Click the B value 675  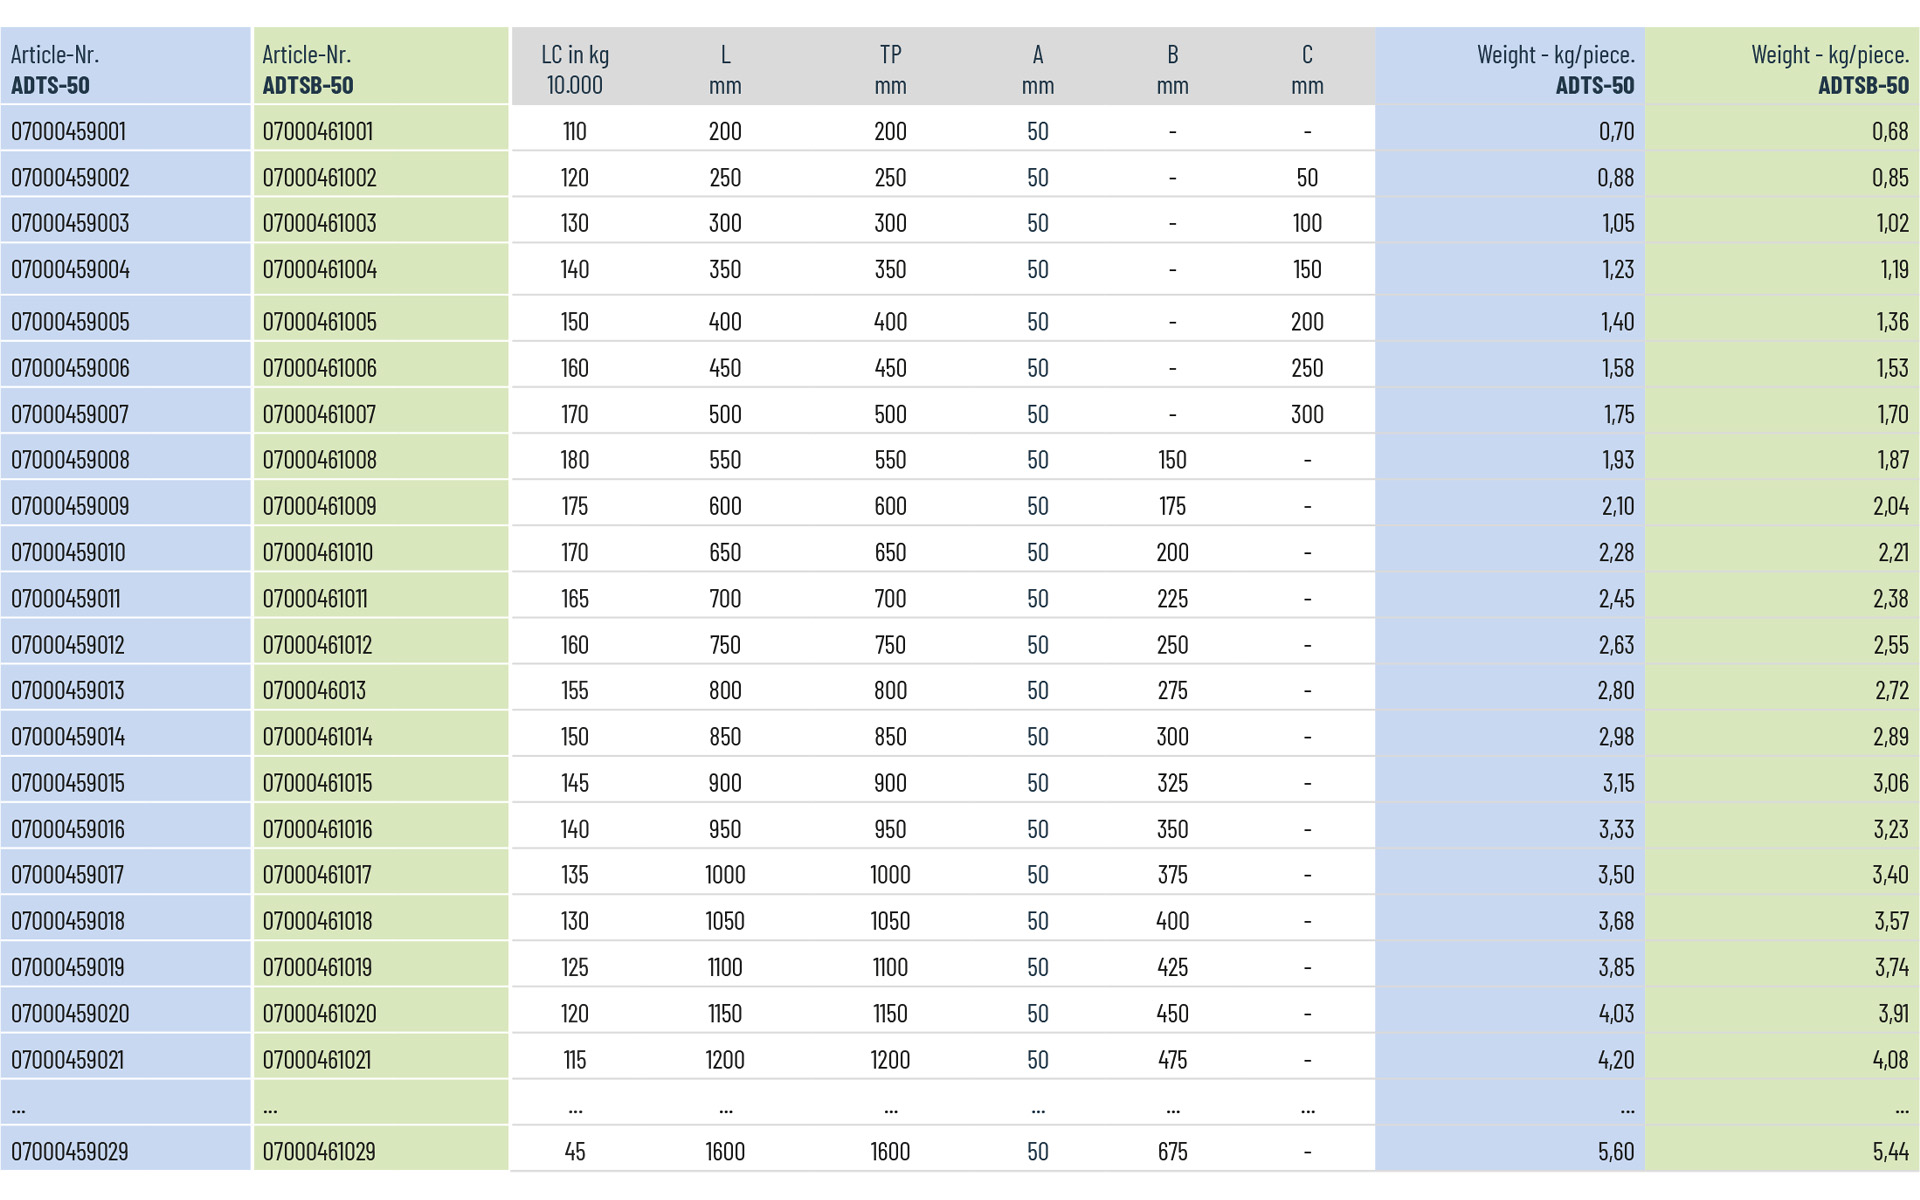pyautogui.click(x=1172, y=1152)
